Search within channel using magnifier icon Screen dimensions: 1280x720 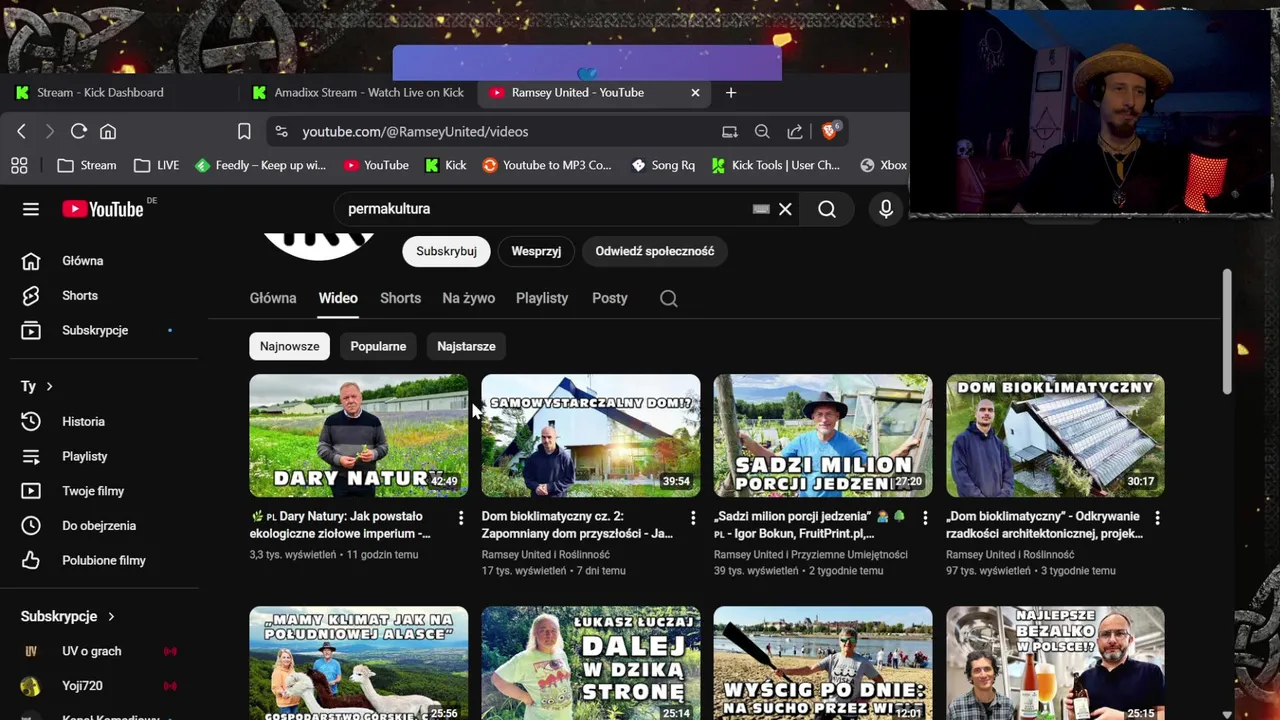[669, 298]
